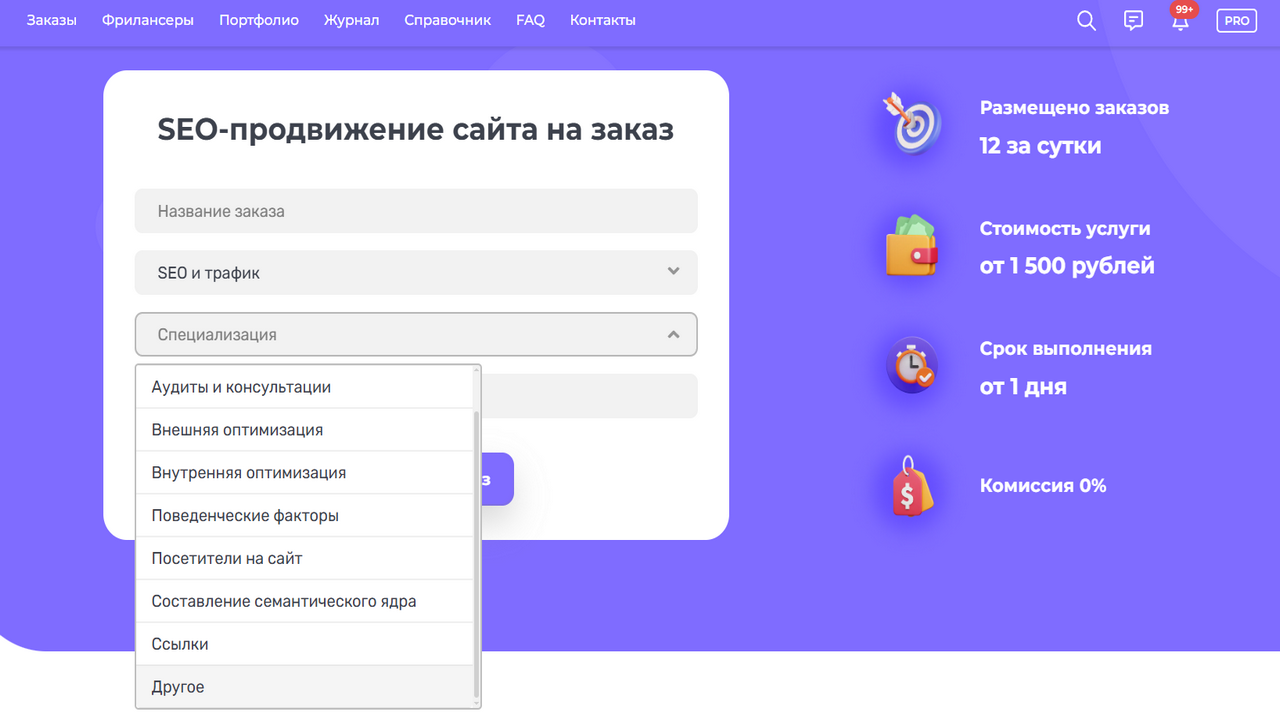Viewport: 1280px width, 720px height.
Task: Click the target with arrow icon
Action: pos(910,124)
